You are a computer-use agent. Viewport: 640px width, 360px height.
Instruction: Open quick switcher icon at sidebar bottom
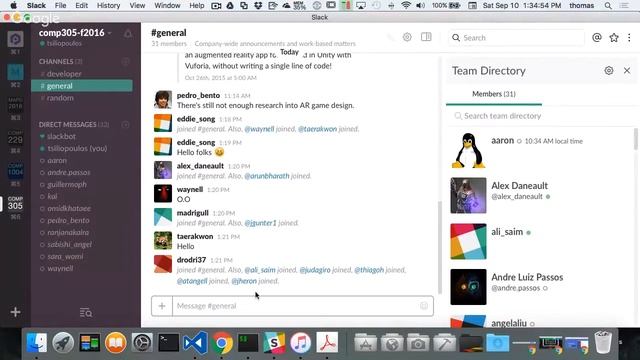tap(86, 313)
